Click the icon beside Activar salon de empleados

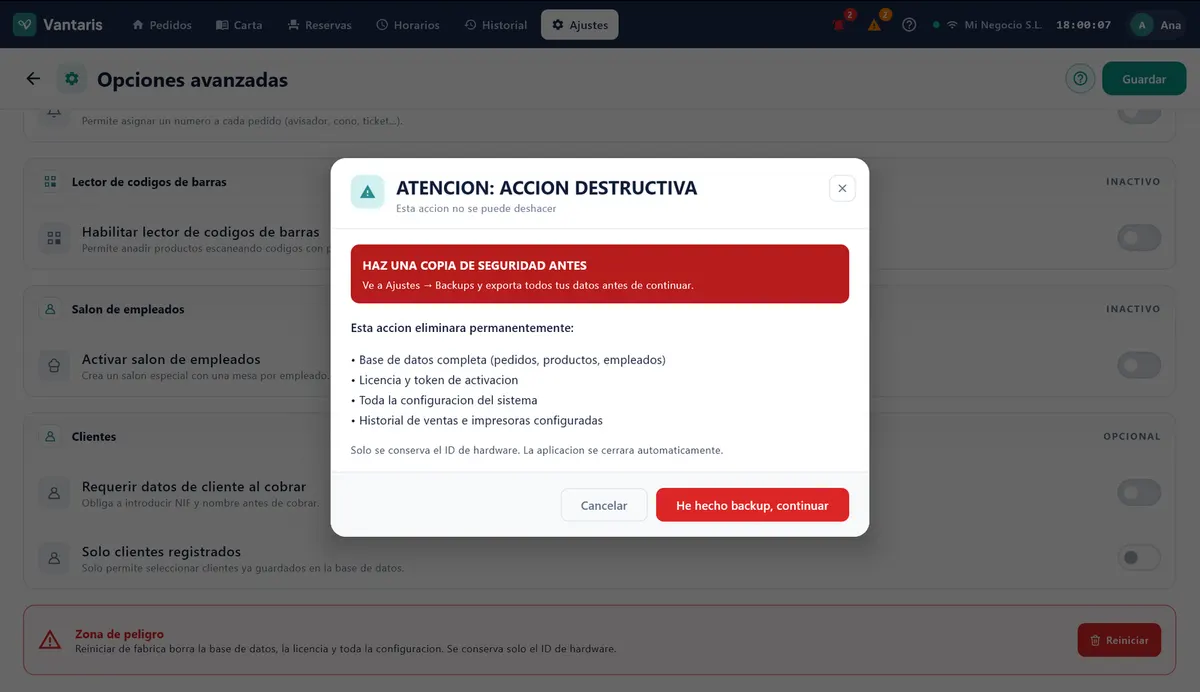(54, 365)
